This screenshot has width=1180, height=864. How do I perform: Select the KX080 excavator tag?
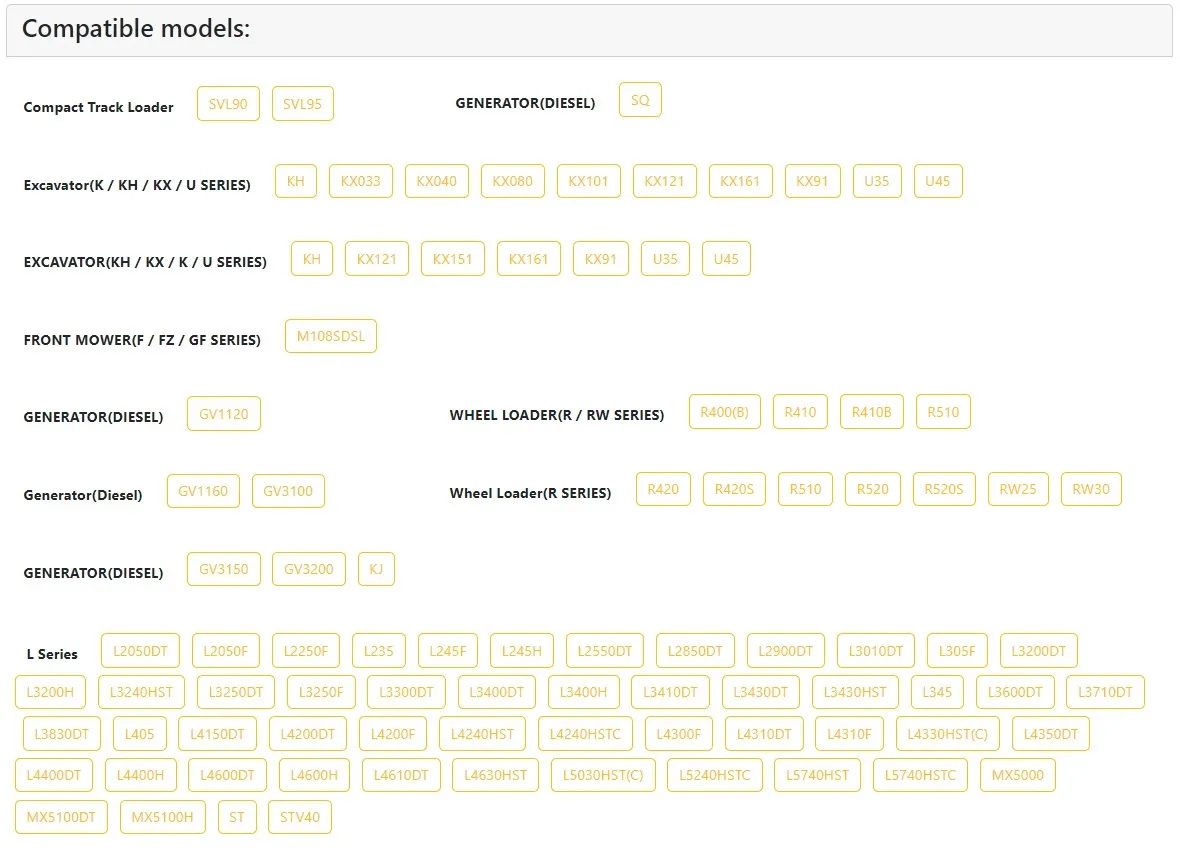(x=512, y=181)
